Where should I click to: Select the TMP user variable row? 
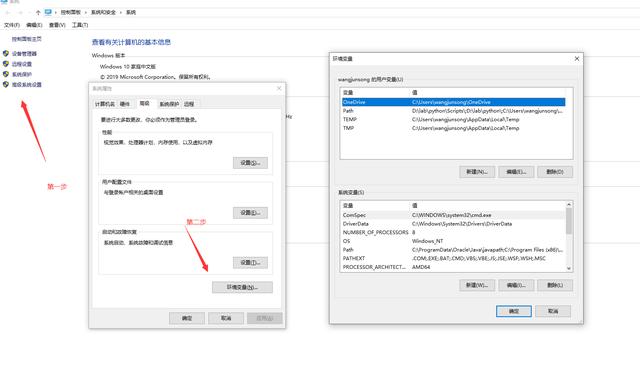point(453,128)
